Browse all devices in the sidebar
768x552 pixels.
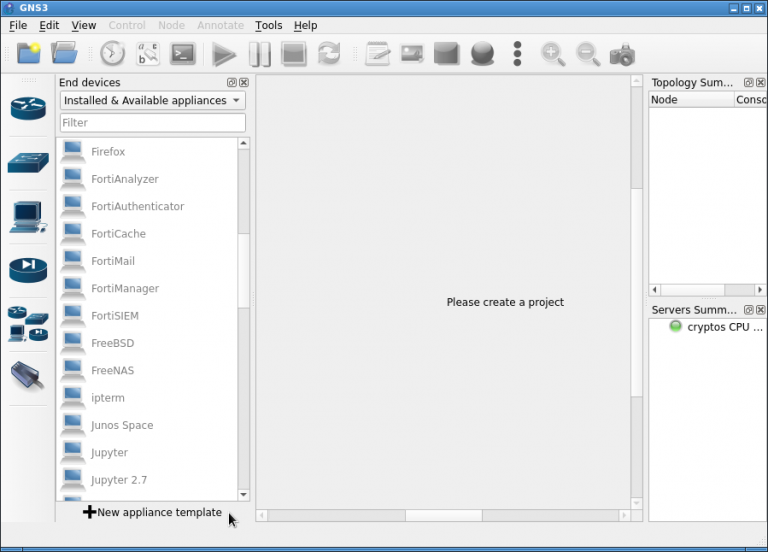click(28, 324)
